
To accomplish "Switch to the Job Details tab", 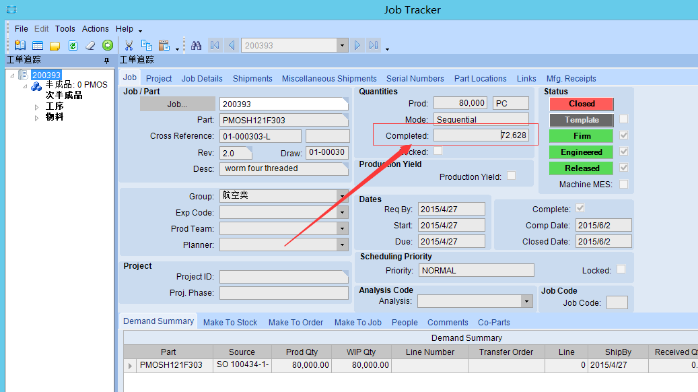I will [x=202, y=79].
